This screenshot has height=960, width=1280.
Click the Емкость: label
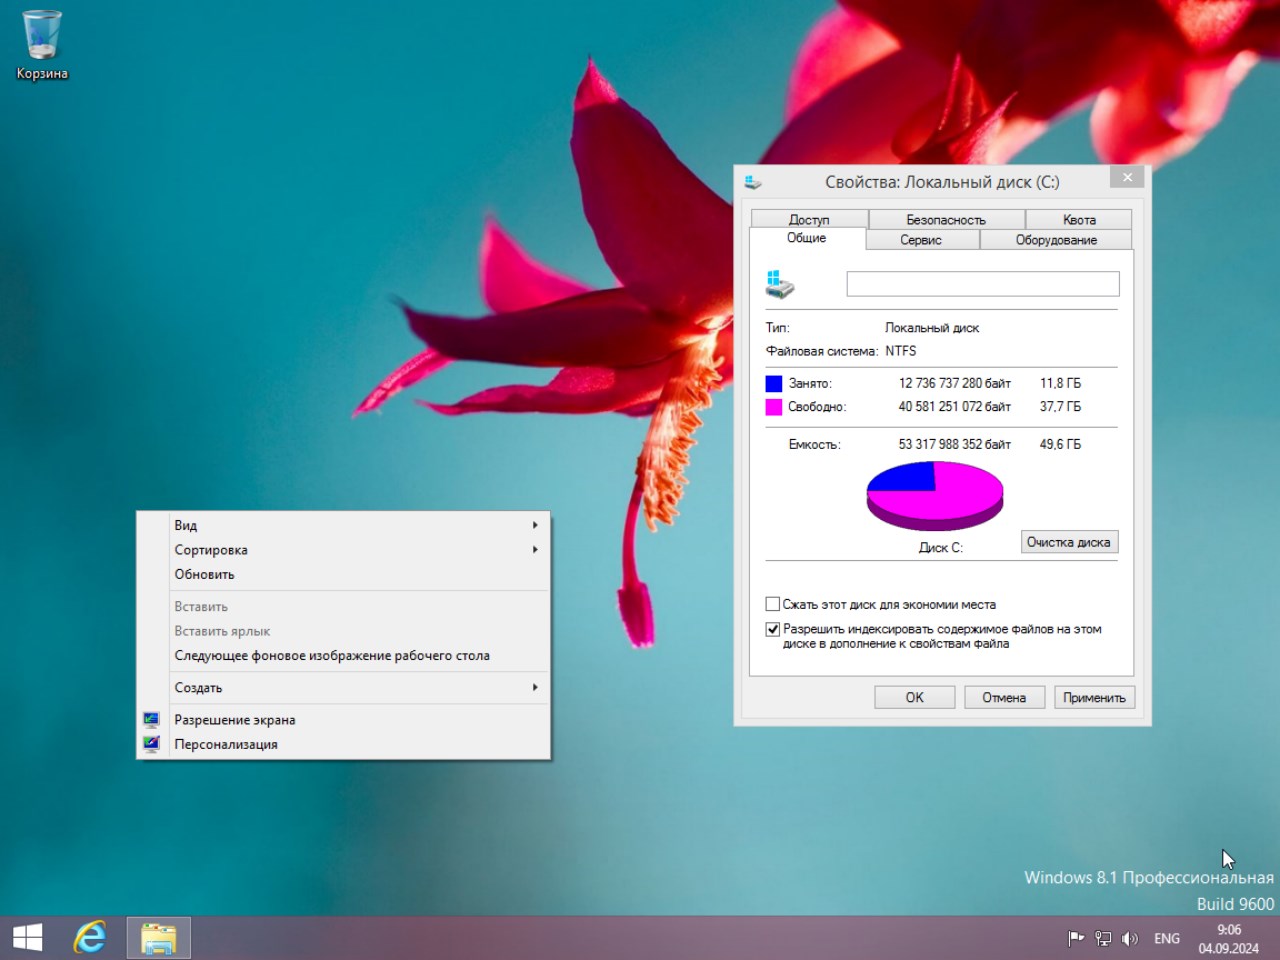tap(814, 444)
